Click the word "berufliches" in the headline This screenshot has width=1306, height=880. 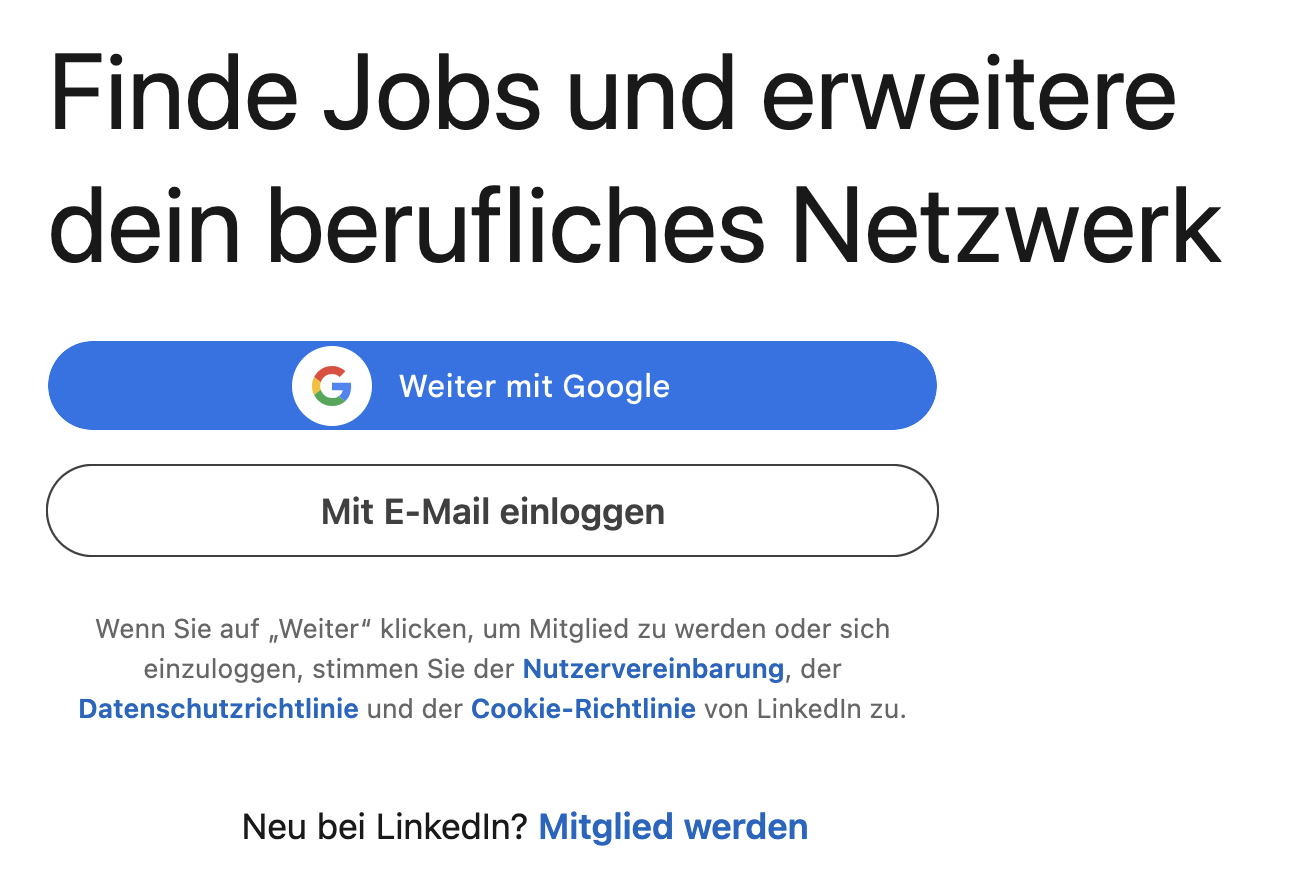(x=516, y=225)
